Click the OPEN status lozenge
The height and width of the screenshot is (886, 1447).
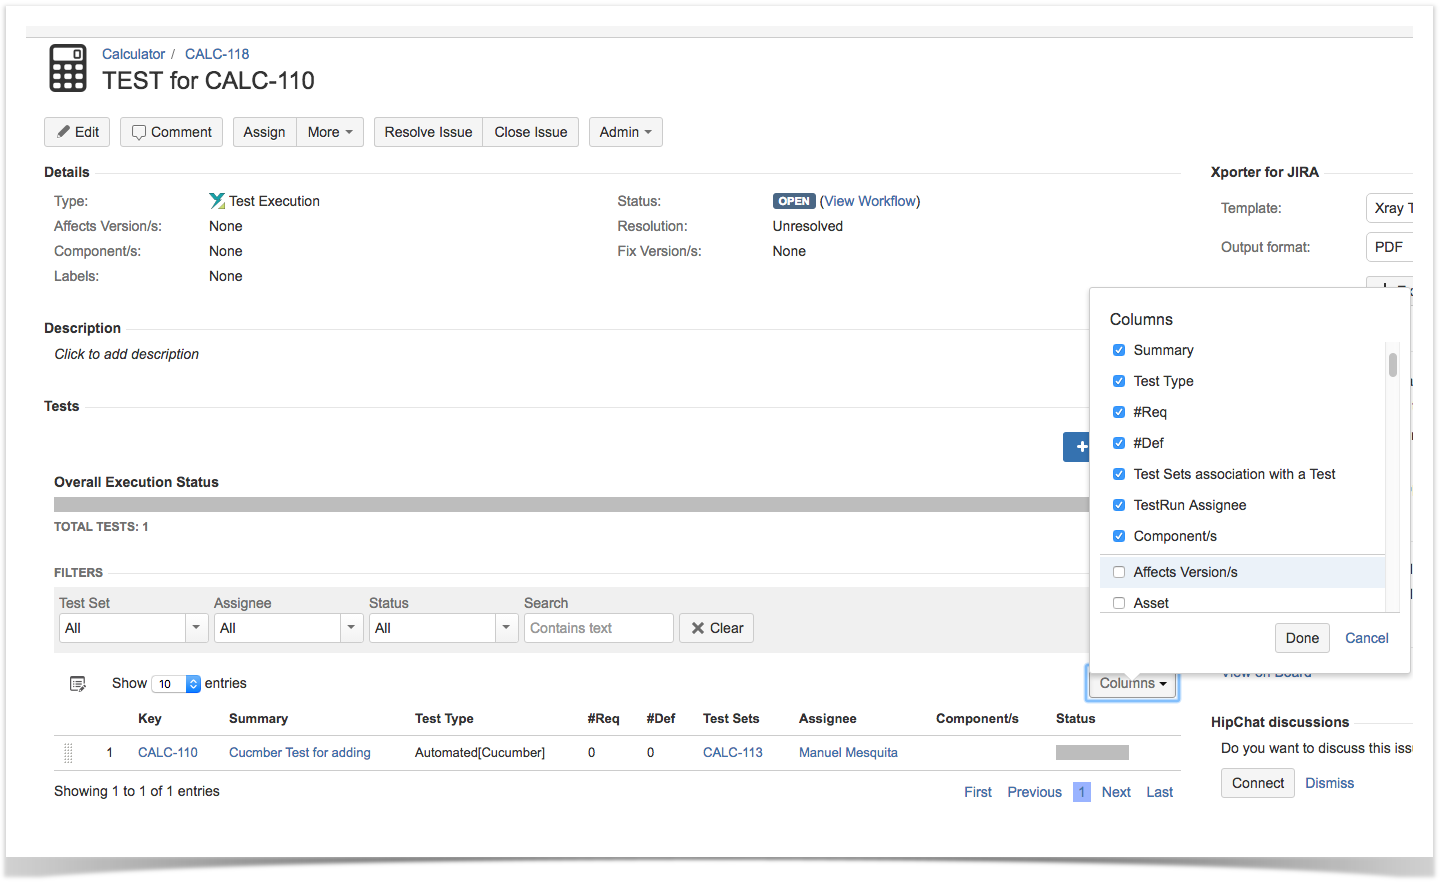pyautogui.click(x=794, y=201)
